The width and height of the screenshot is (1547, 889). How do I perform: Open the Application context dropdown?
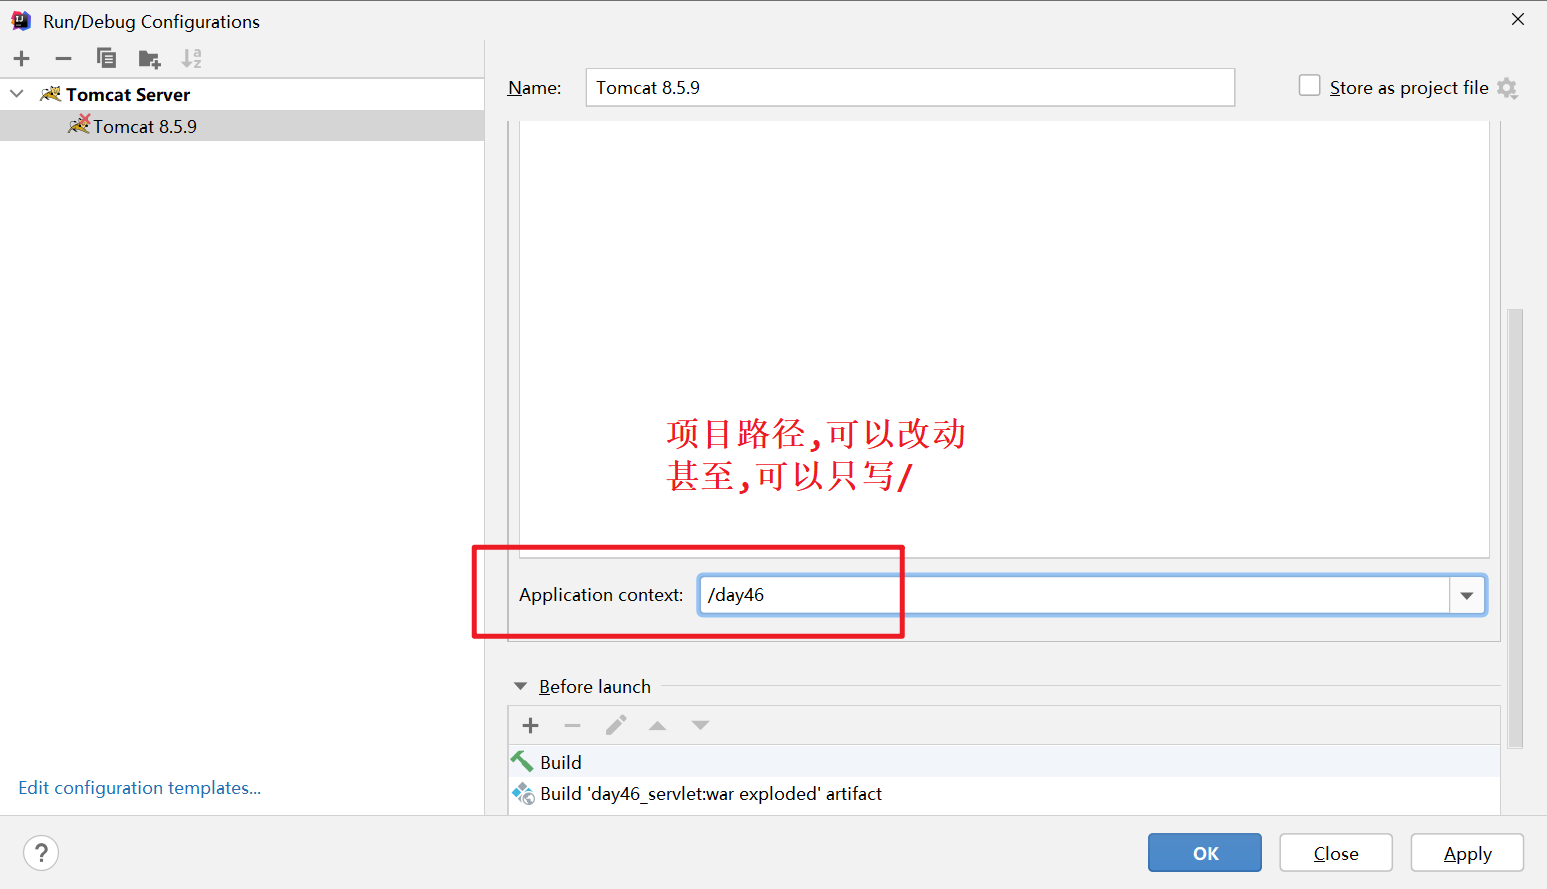[x=1467, y=595]
